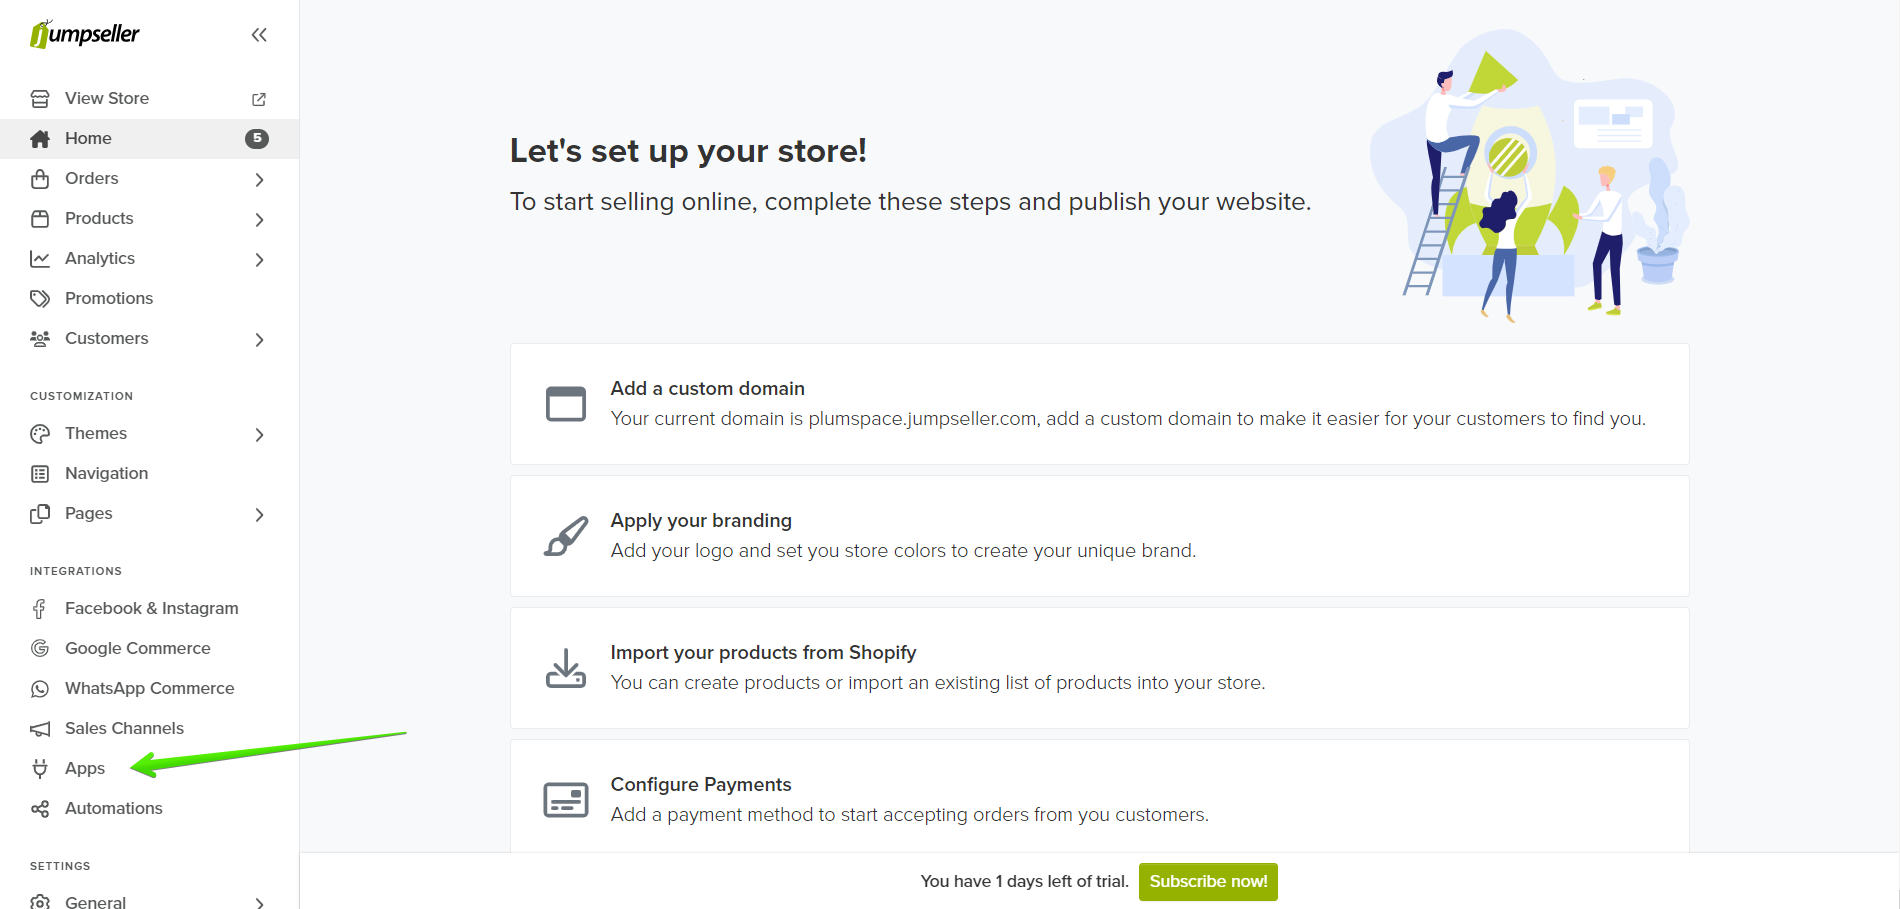Click the Automations icon in sidebar
Image resolution: width=1900 pixels, height=909 pixels.
(40, 809)
